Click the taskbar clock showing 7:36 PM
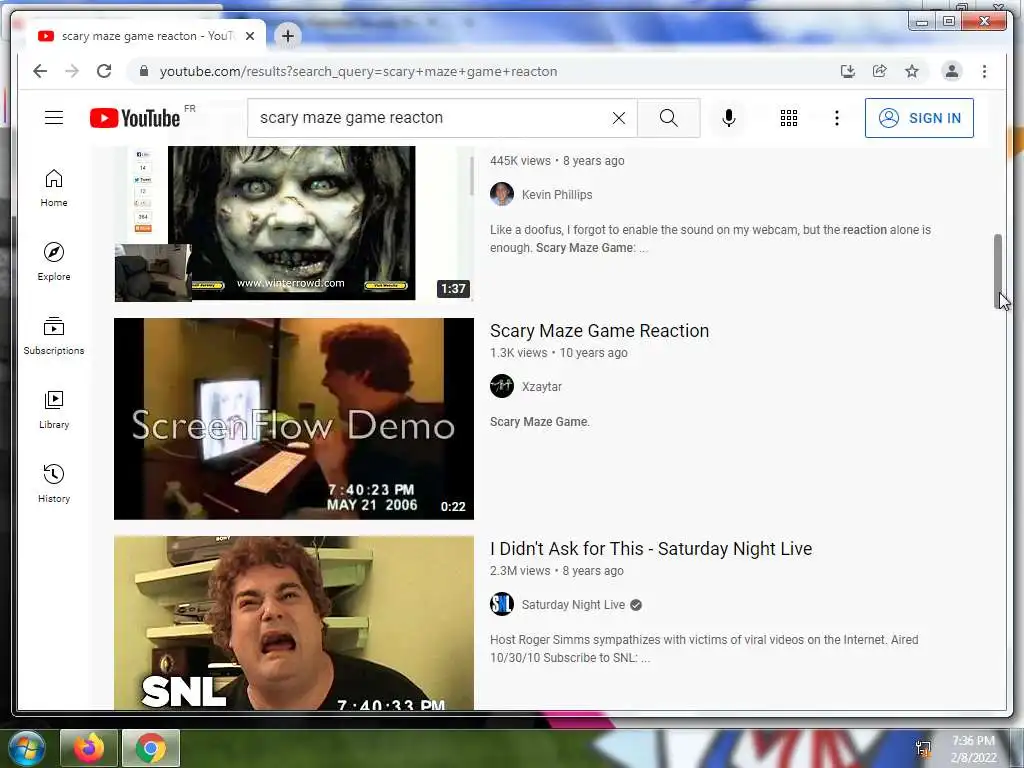1024x768 pixels. pos(973,749)
